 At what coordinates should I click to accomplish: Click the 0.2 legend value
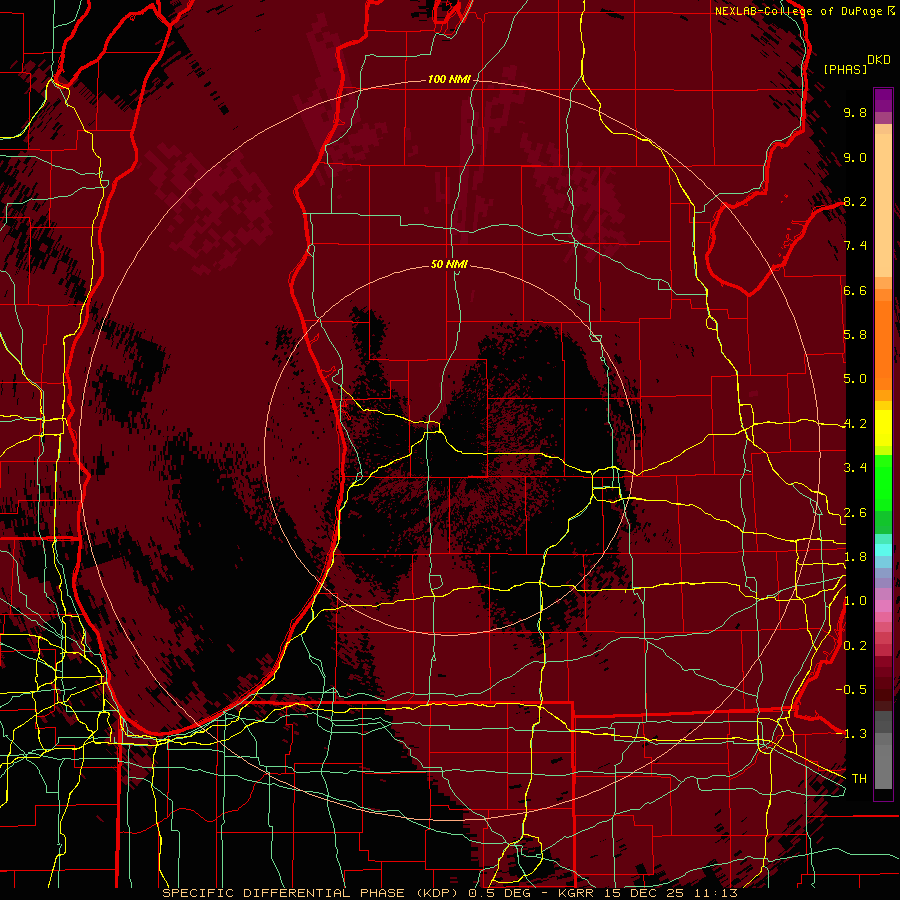(x=855, y=646)
